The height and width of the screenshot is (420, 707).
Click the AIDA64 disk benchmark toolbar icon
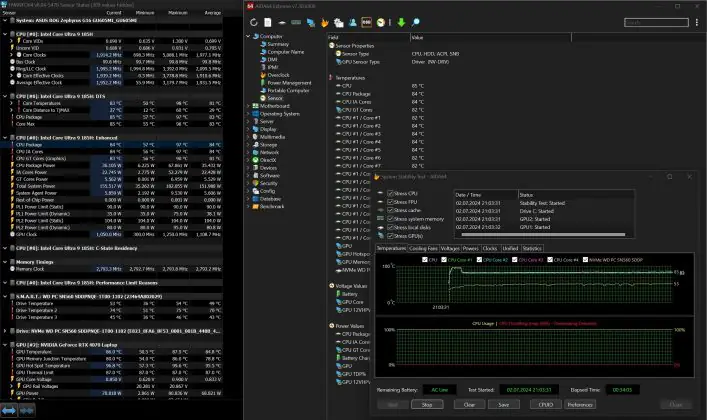pyautogui.click(x=282, y=22)
